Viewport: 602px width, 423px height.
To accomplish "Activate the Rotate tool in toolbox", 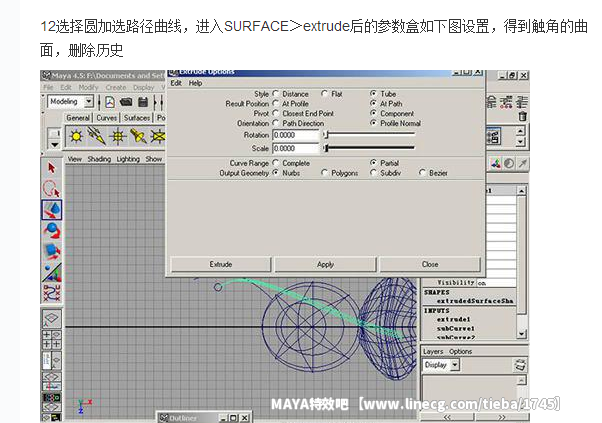I will tap(51, 230).
